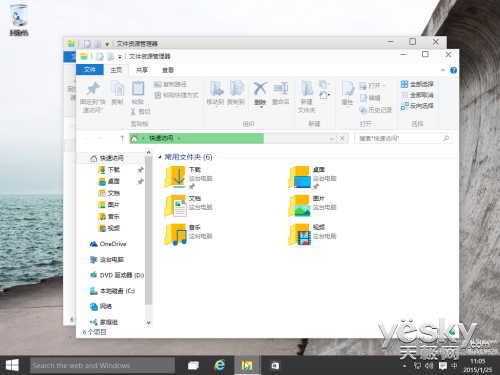The height and width of the screenshot is (375, 500).
Task: Click the Copy to icon
Action: pos(236,88)
